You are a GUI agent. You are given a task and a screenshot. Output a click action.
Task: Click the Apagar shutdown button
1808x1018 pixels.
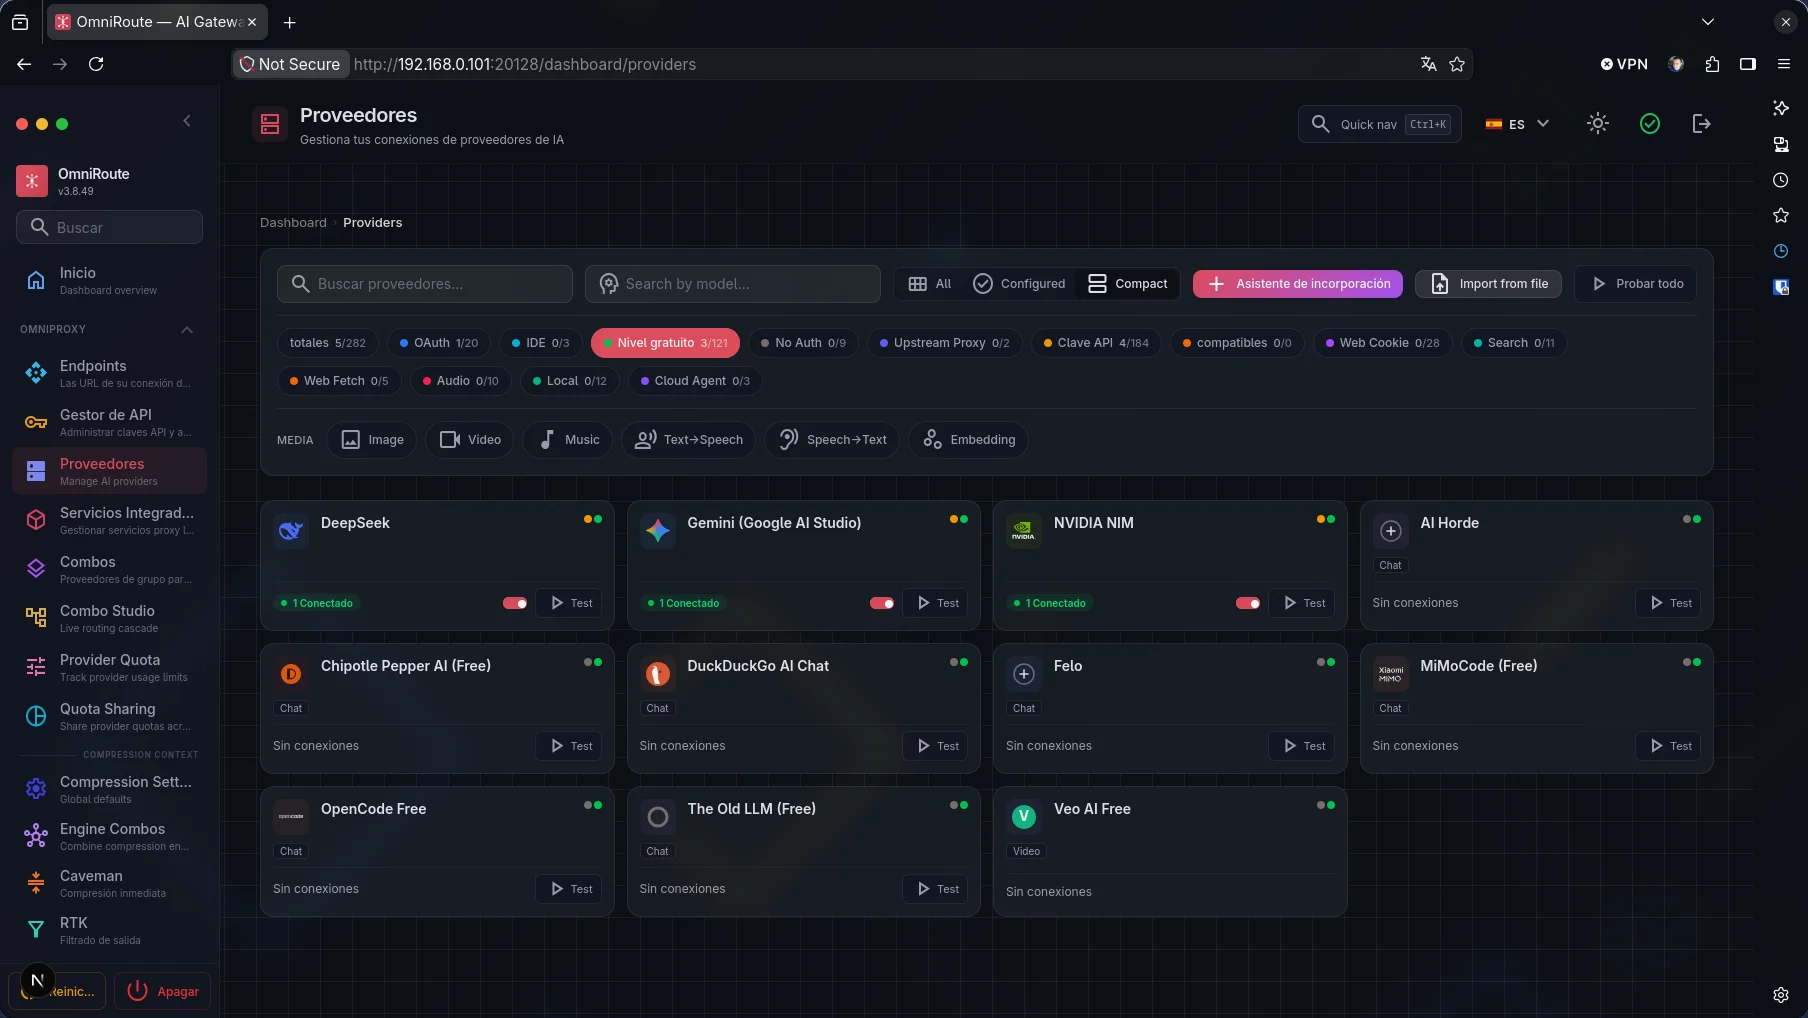162,991
